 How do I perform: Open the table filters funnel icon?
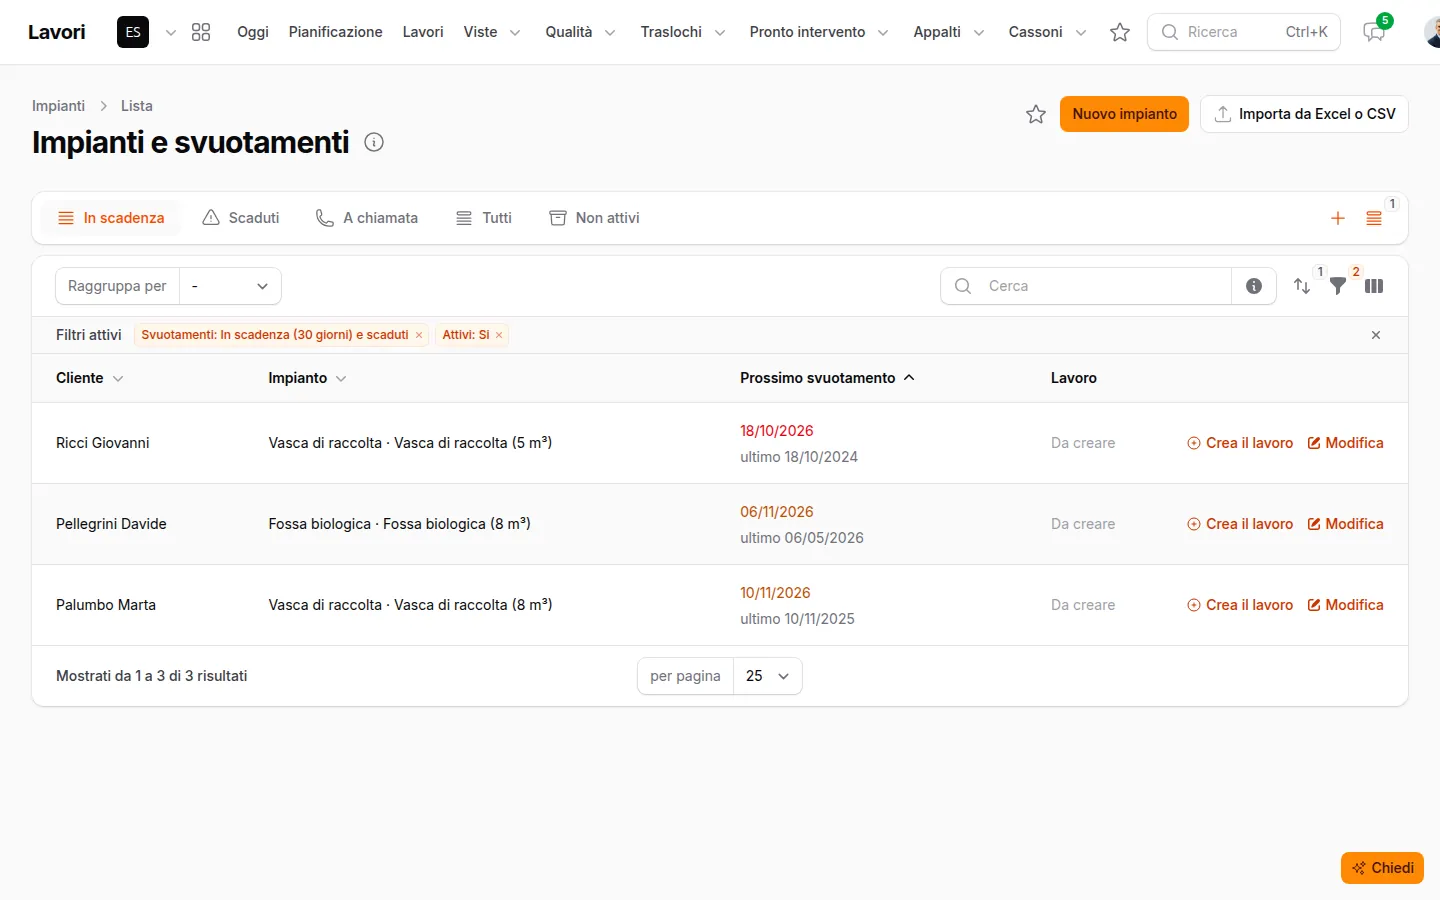pos(1338,286)
